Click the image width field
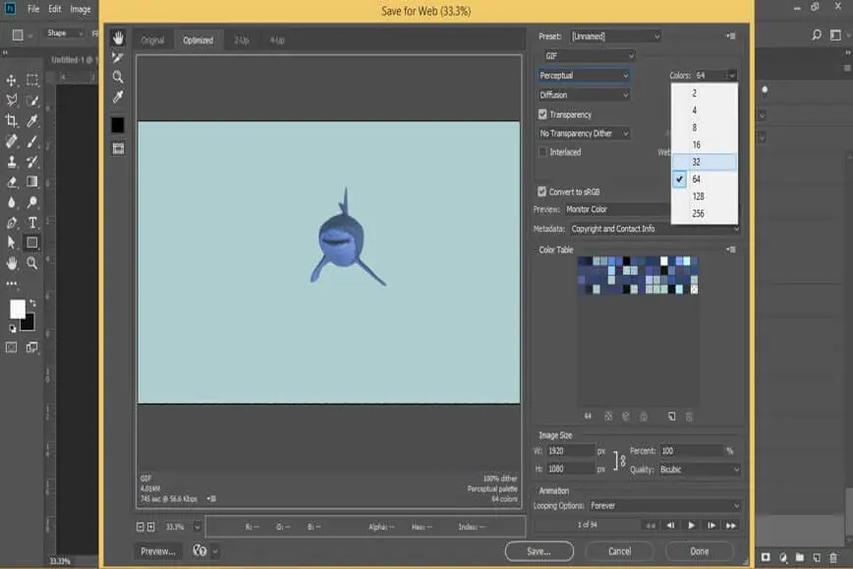 tap(571, 451)
